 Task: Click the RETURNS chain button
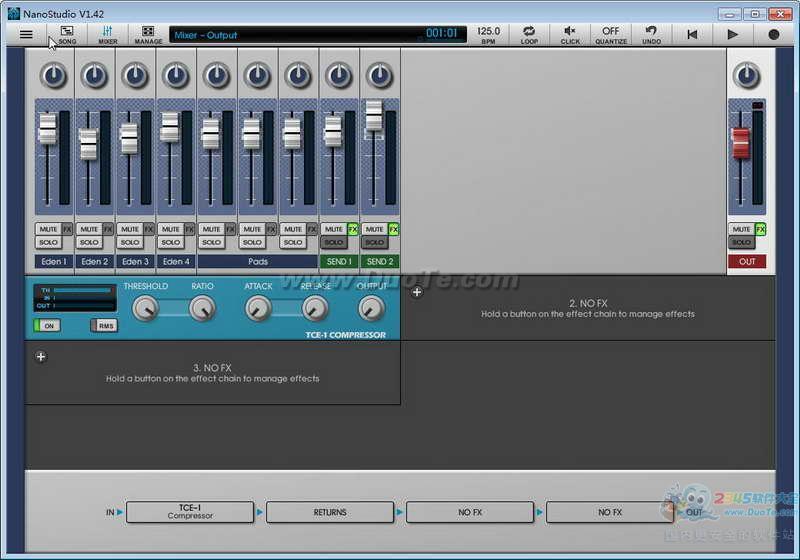coord(330,512)
